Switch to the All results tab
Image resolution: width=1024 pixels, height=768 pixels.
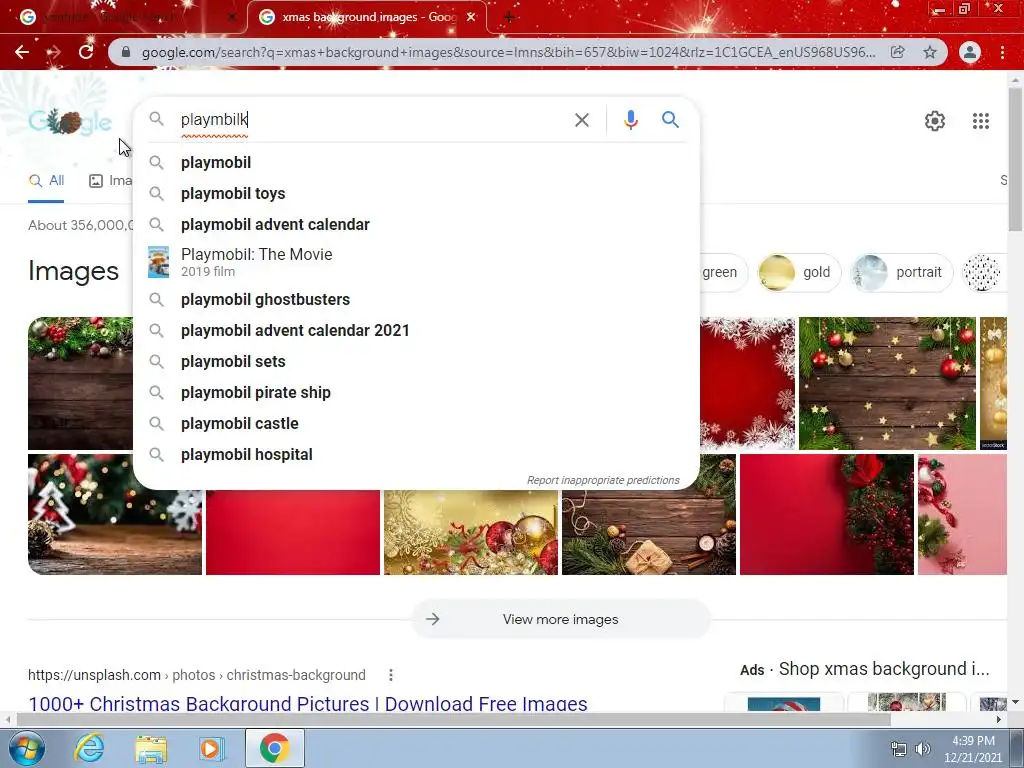coord(46,181)
